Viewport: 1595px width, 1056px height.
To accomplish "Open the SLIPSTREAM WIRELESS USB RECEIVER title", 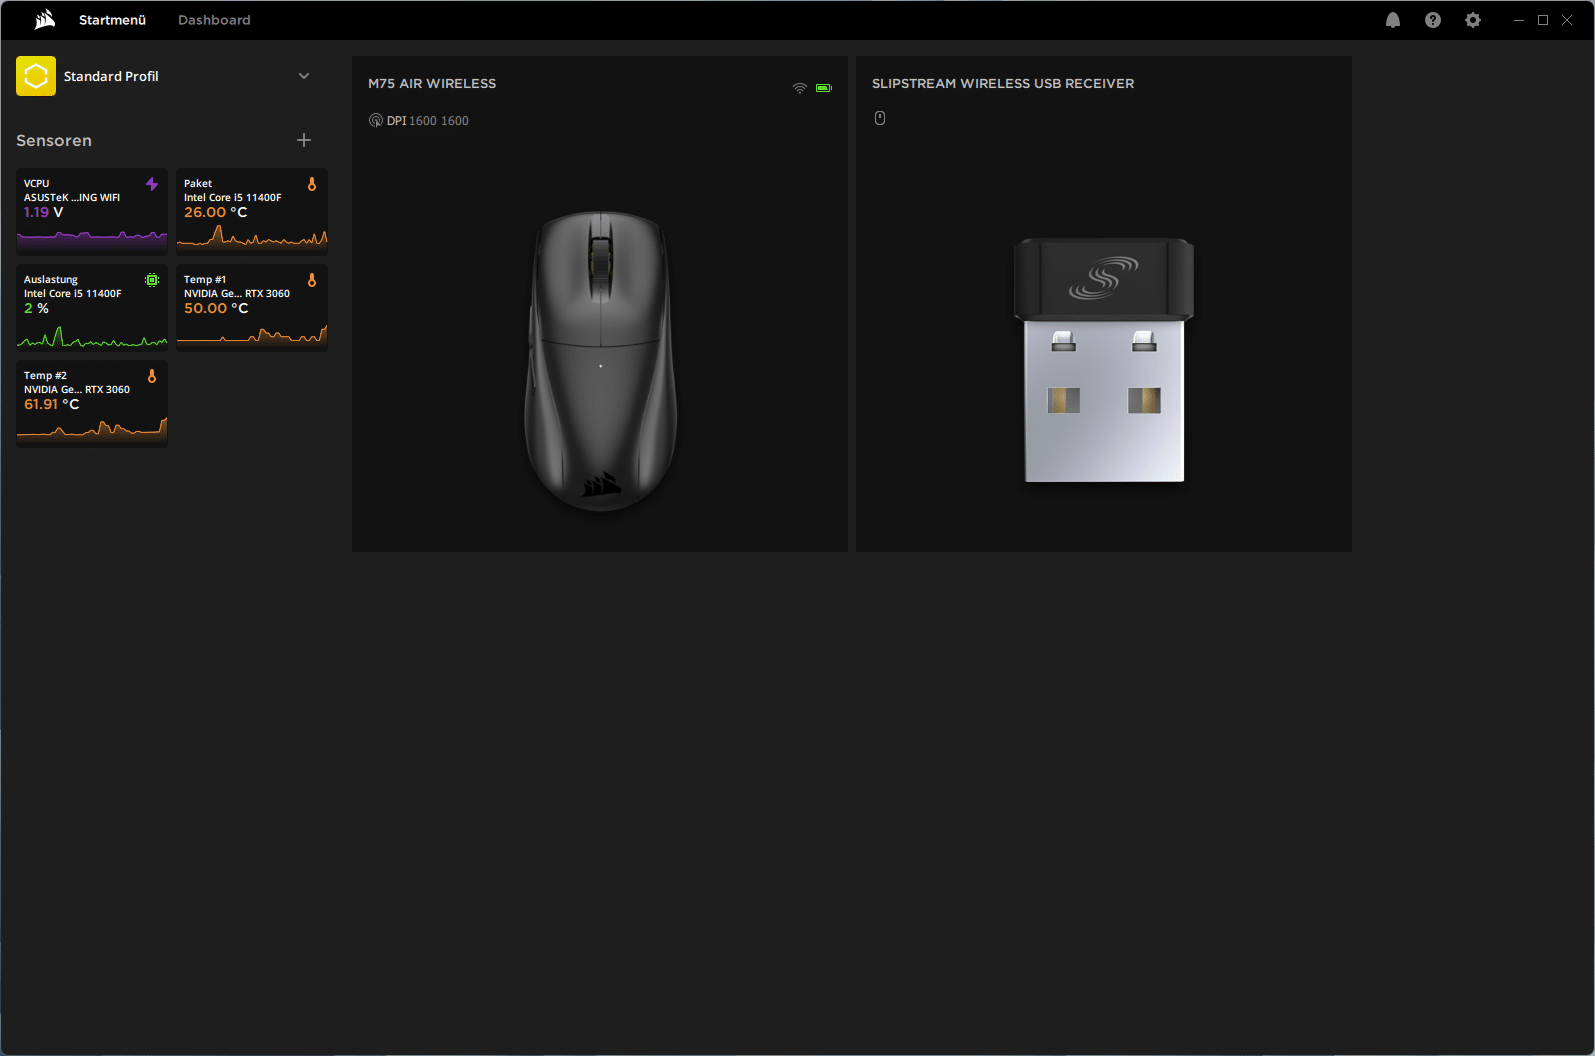I will (1003, 84).
